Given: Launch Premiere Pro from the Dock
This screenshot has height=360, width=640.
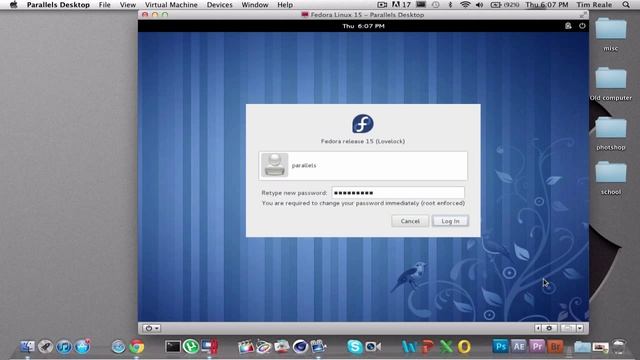Looking at the screenshot, I should [x=537, y=347].
